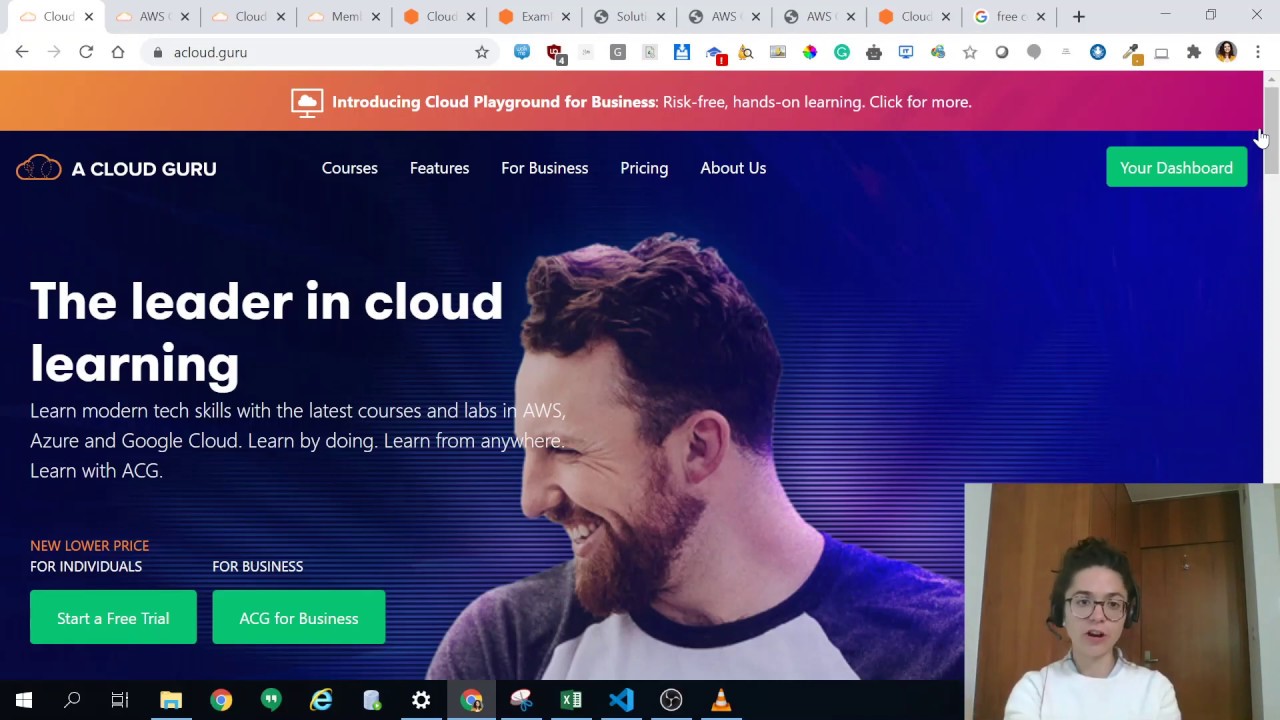Open the uBlock Origin shield extension

[555, 52]
